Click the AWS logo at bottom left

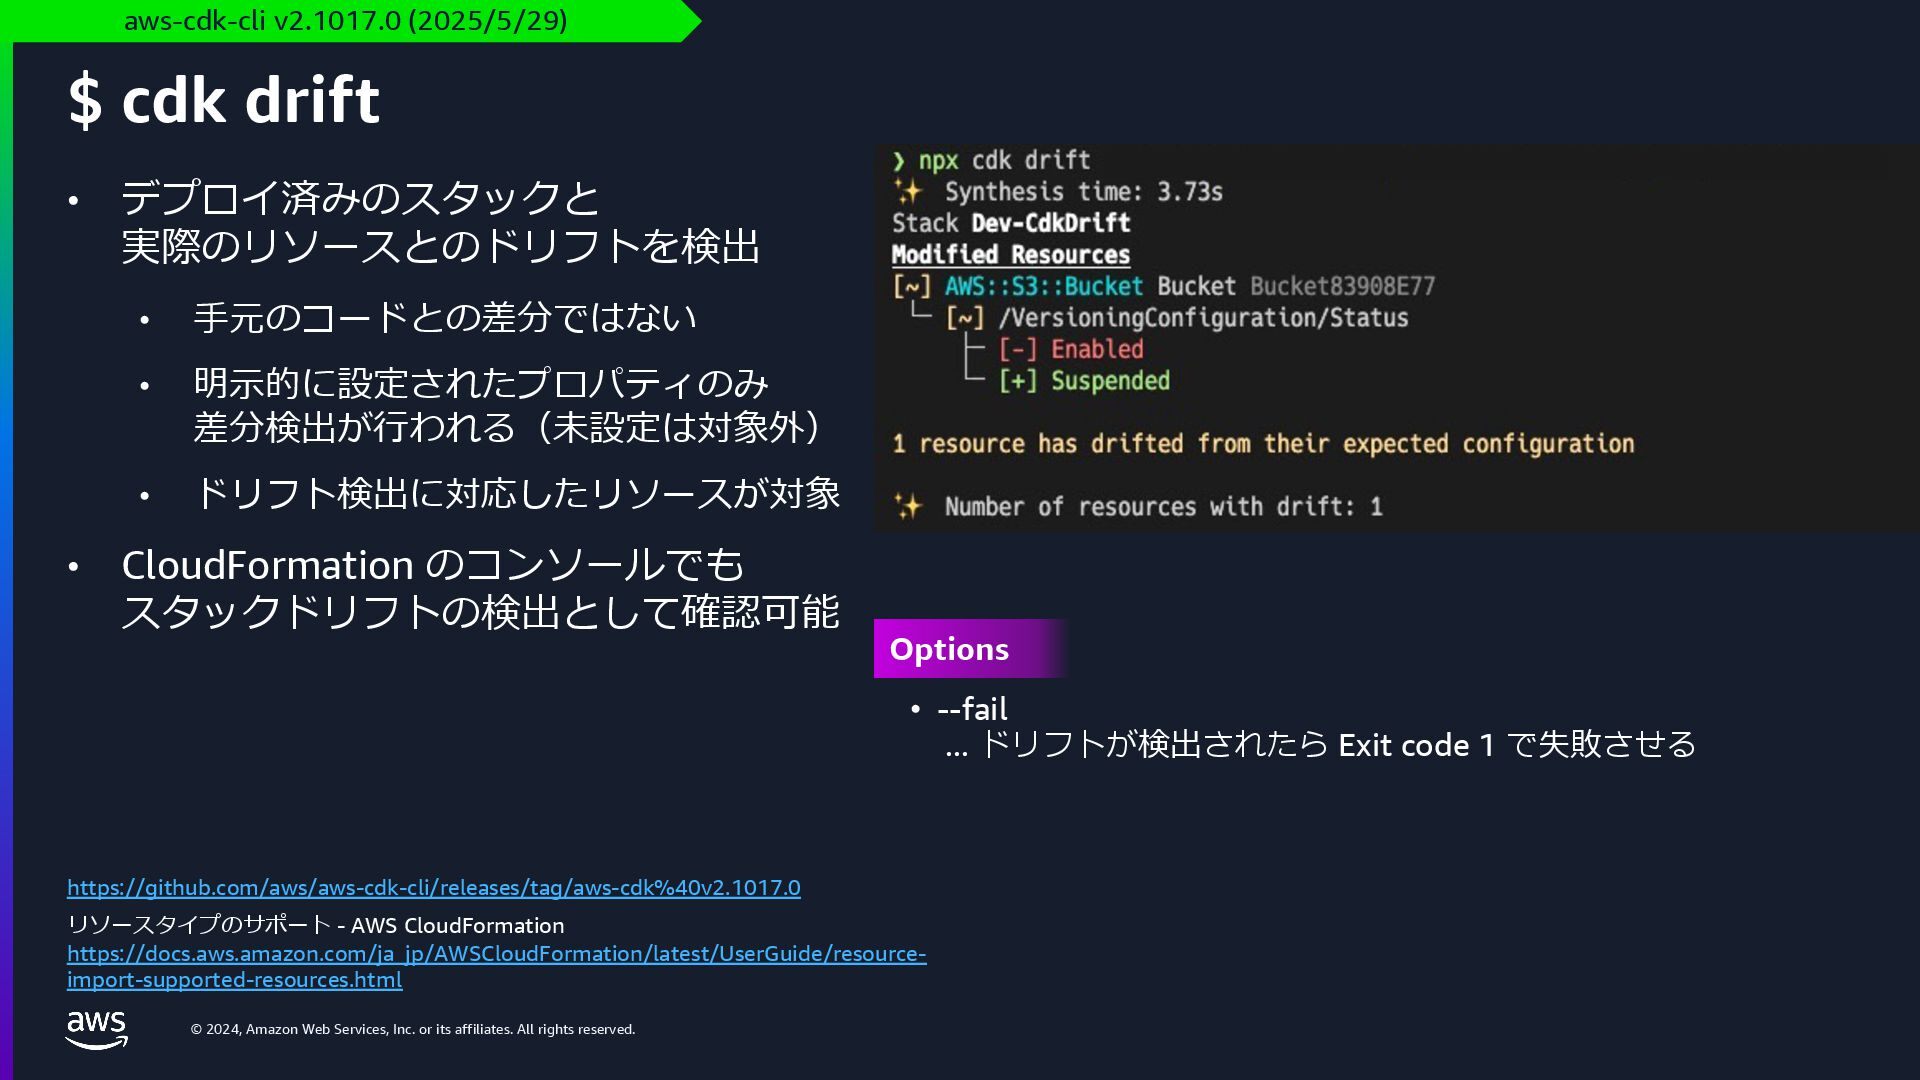coord(96,1029)
